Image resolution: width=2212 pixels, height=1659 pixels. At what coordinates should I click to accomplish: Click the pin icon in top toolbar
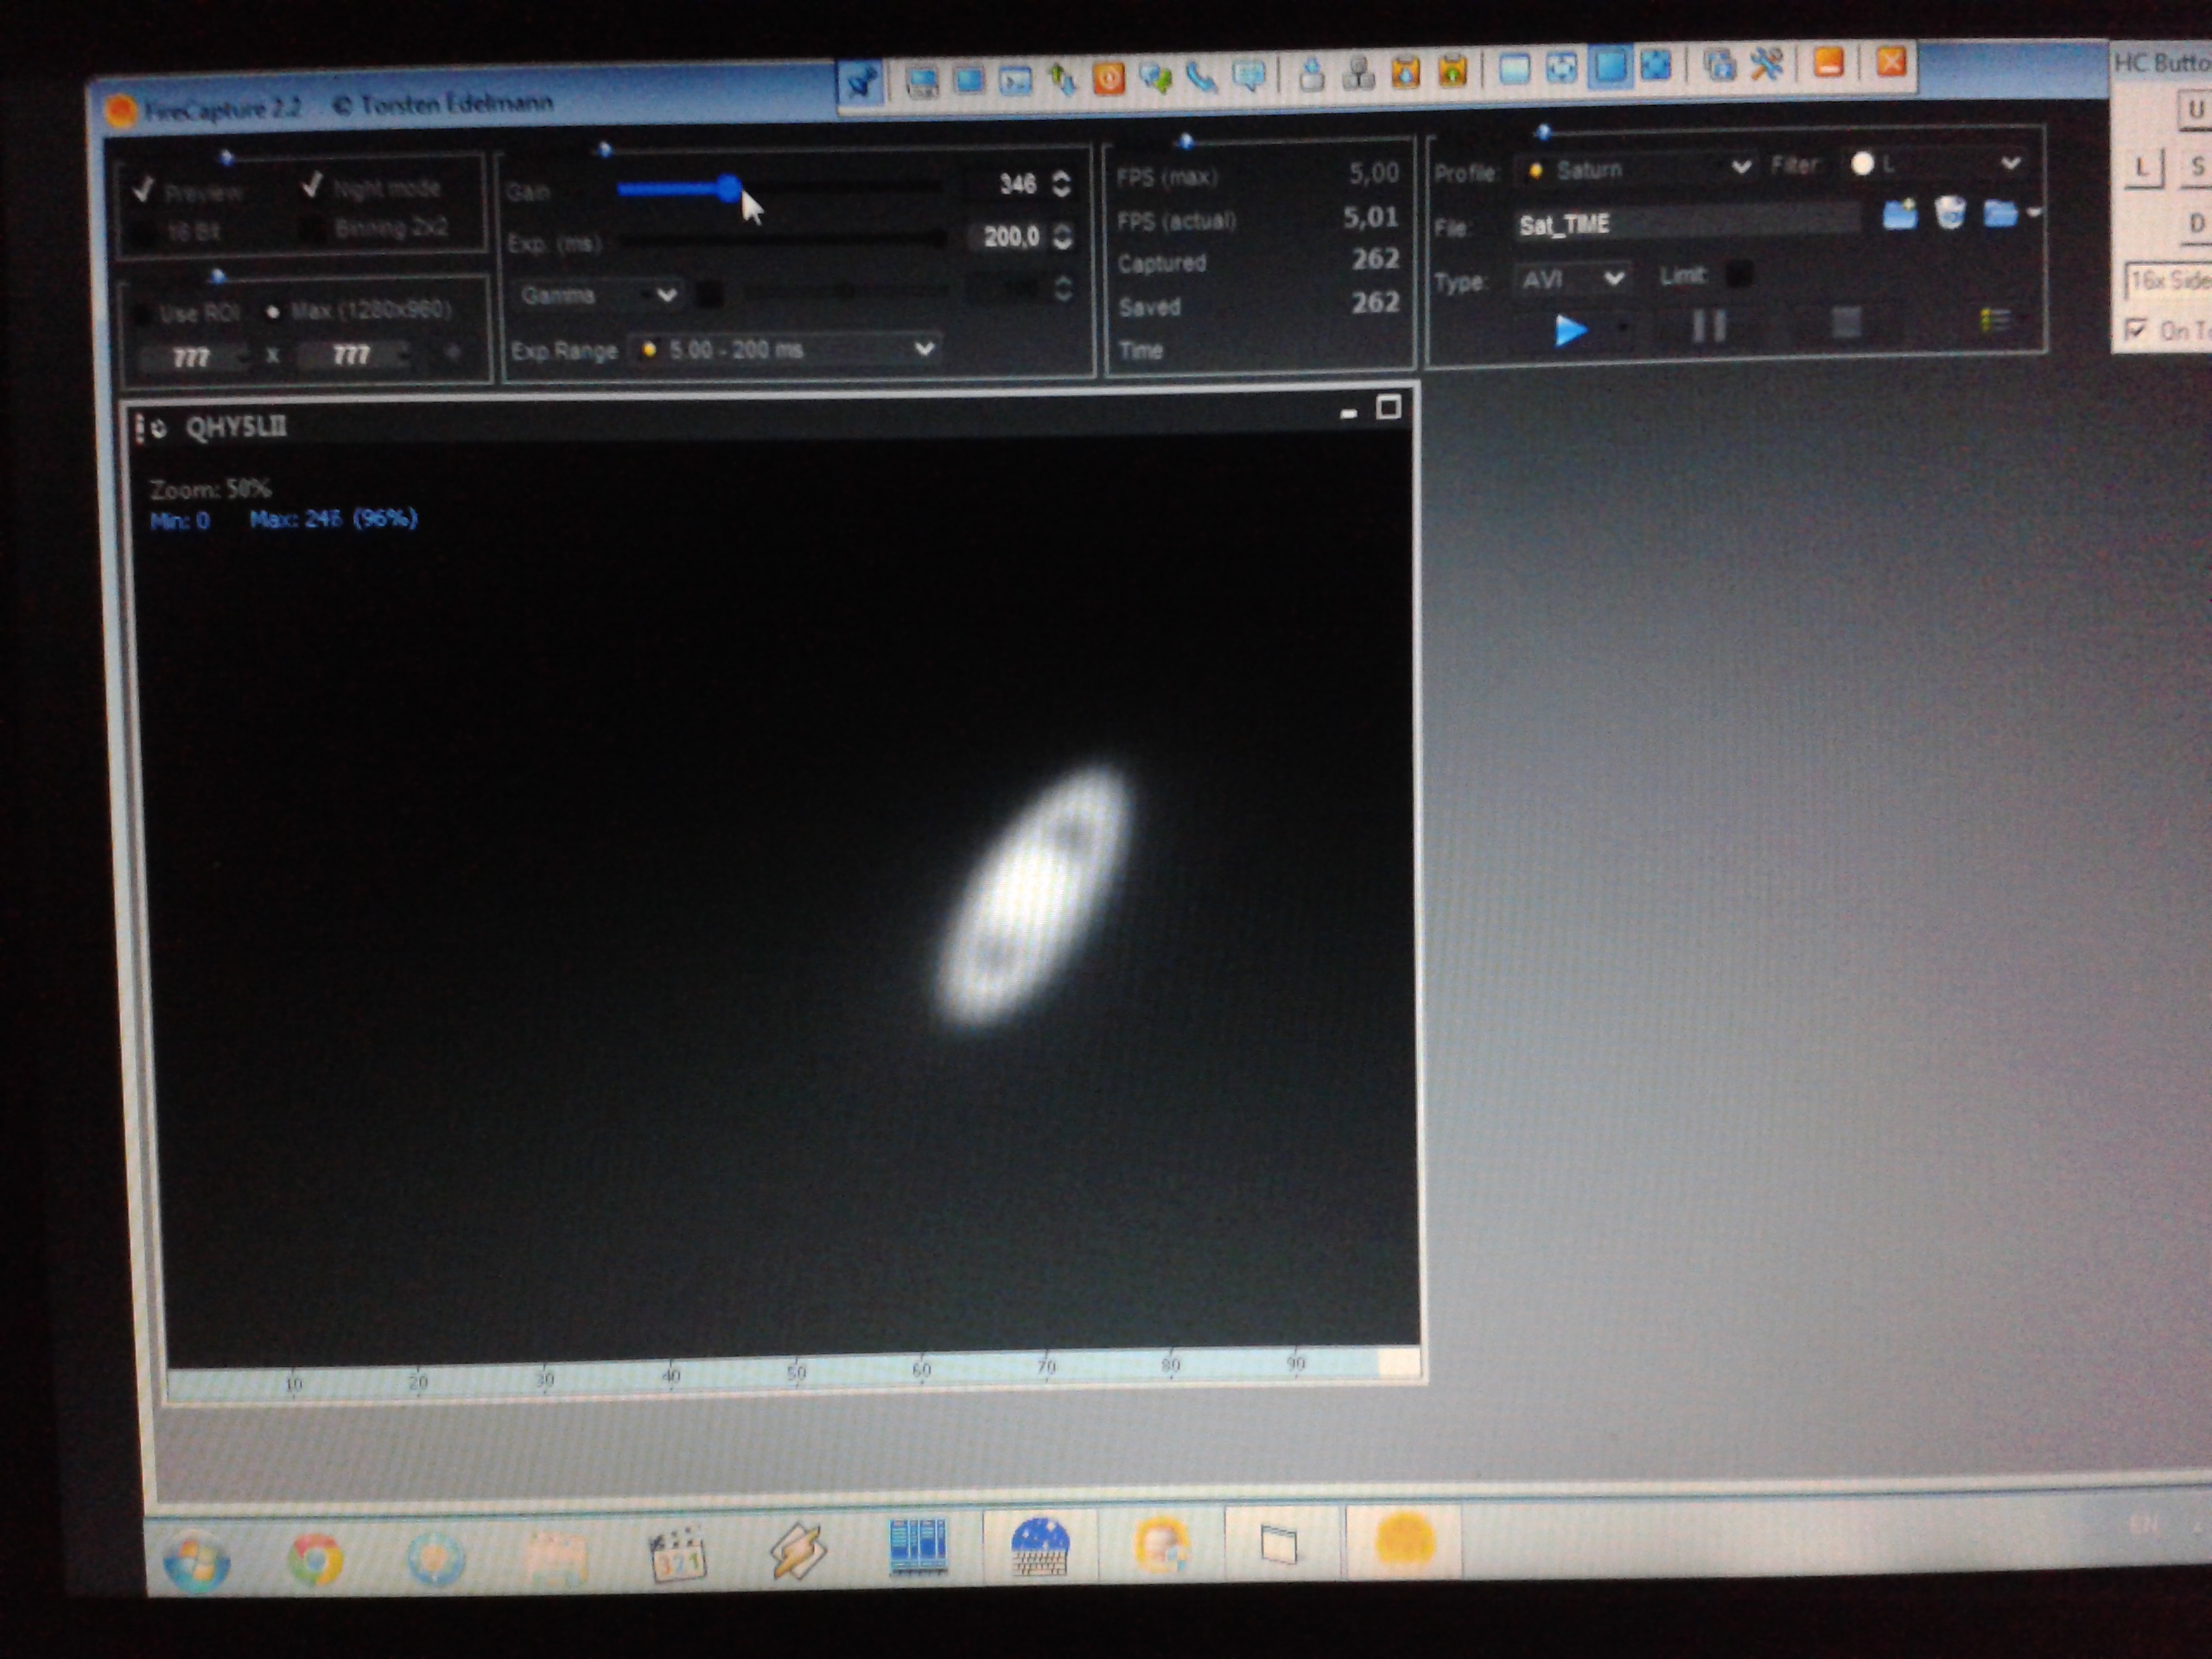click(x=861, y=82)
